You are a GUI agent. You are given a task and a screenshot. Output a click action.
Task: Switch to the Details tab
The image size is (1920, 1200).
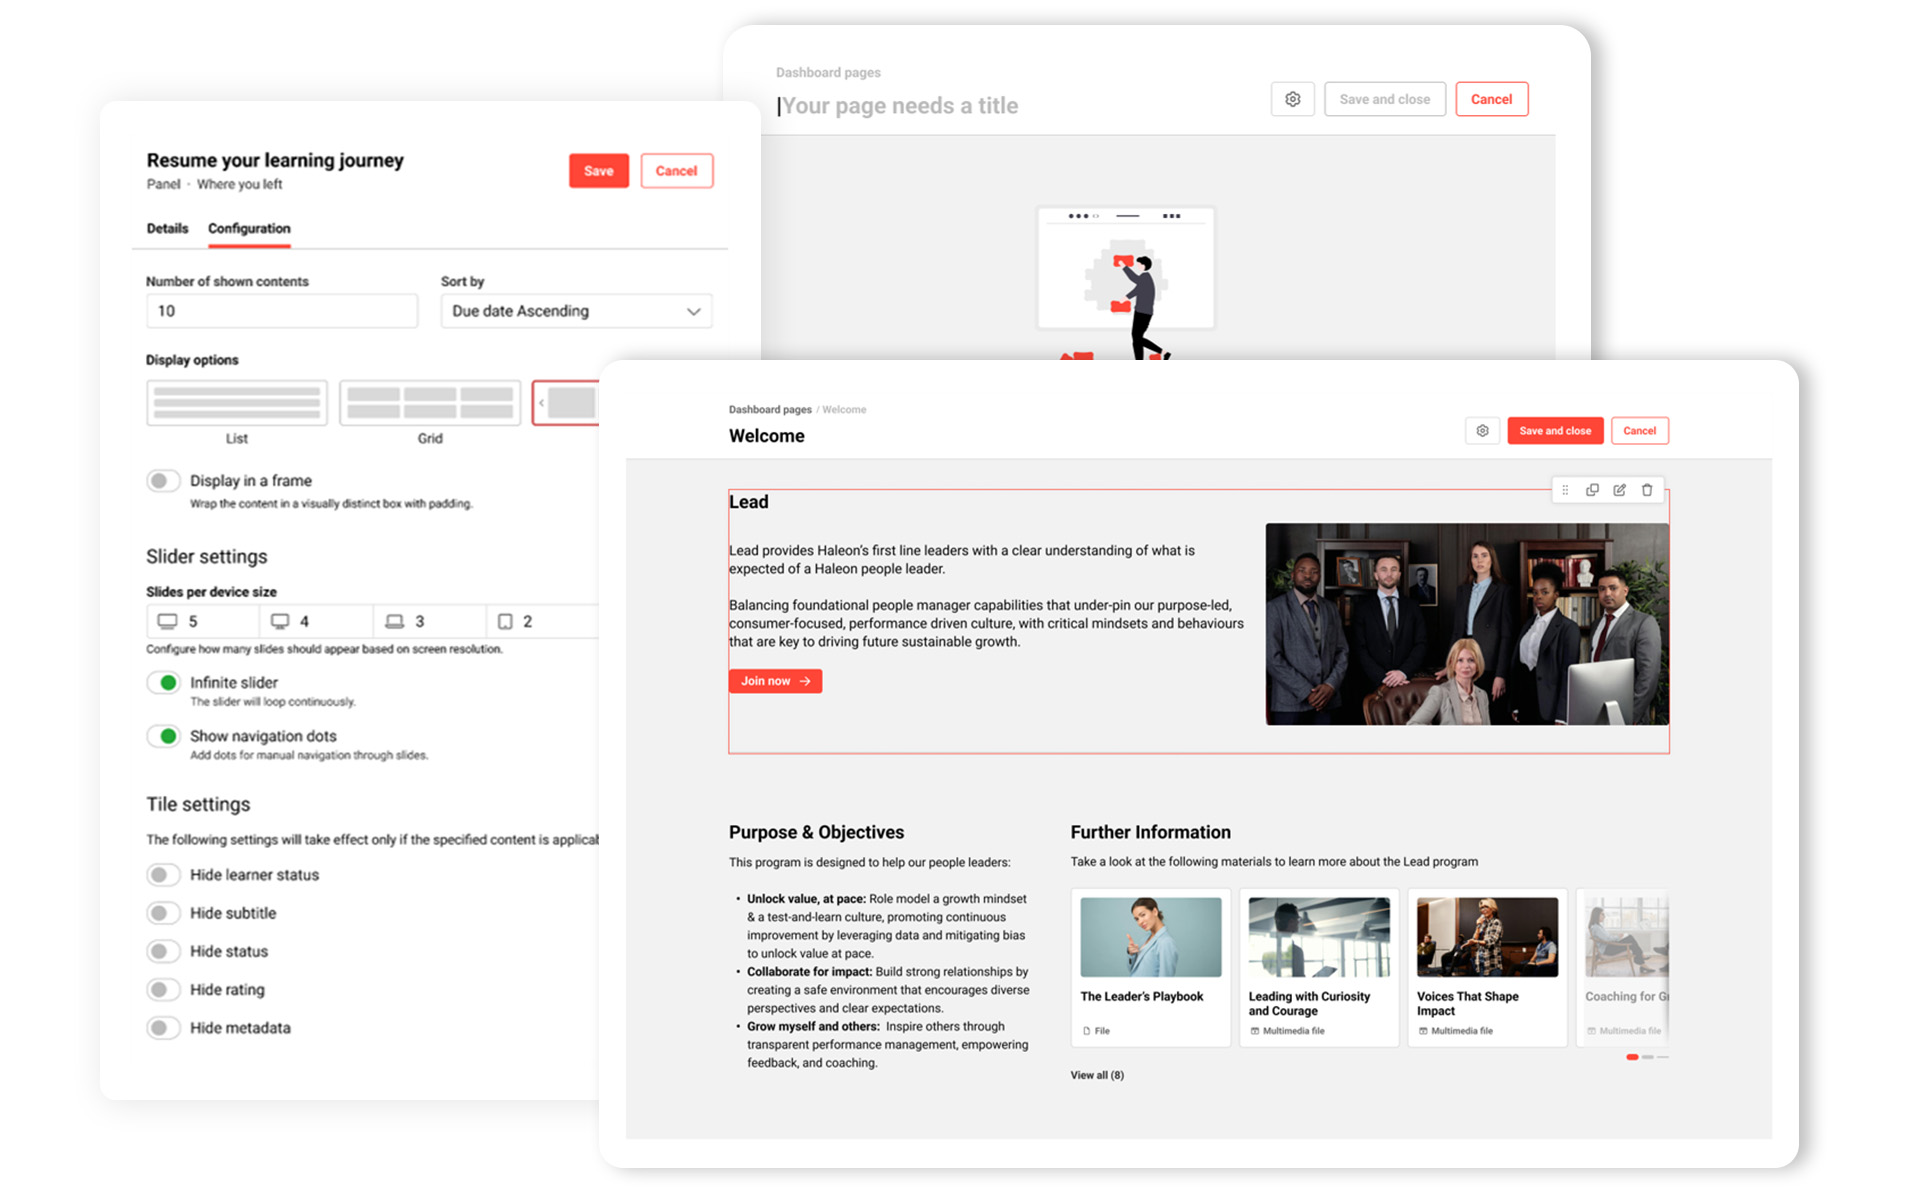point(166,228)
